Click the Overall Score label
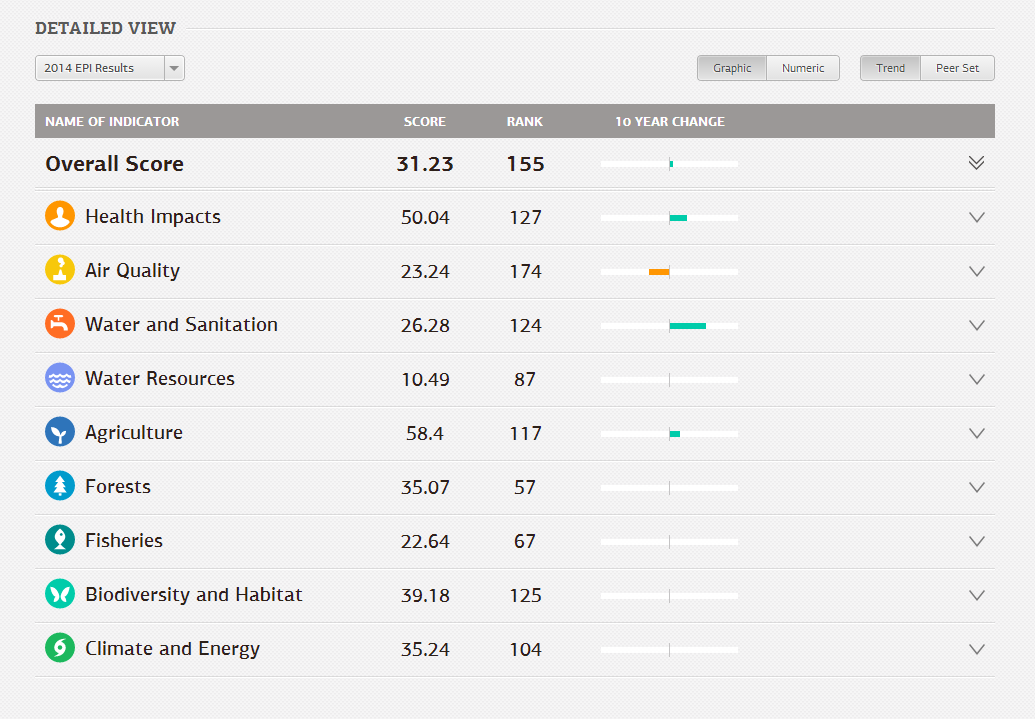The image size is (1035, 719). [114, 163]
